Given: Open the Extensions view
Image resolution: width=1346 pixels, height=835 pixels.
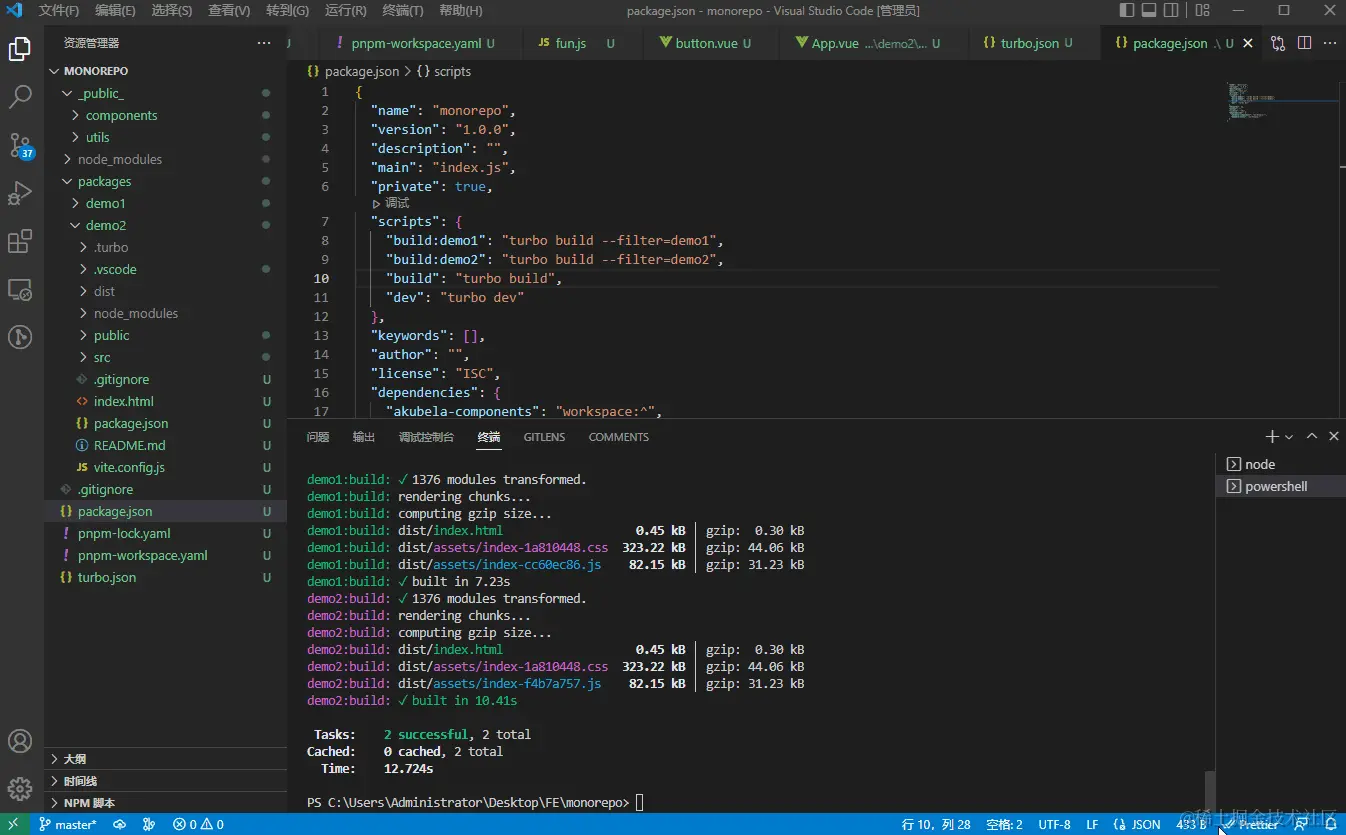Looking at the screenshot, I should (20, 241).
